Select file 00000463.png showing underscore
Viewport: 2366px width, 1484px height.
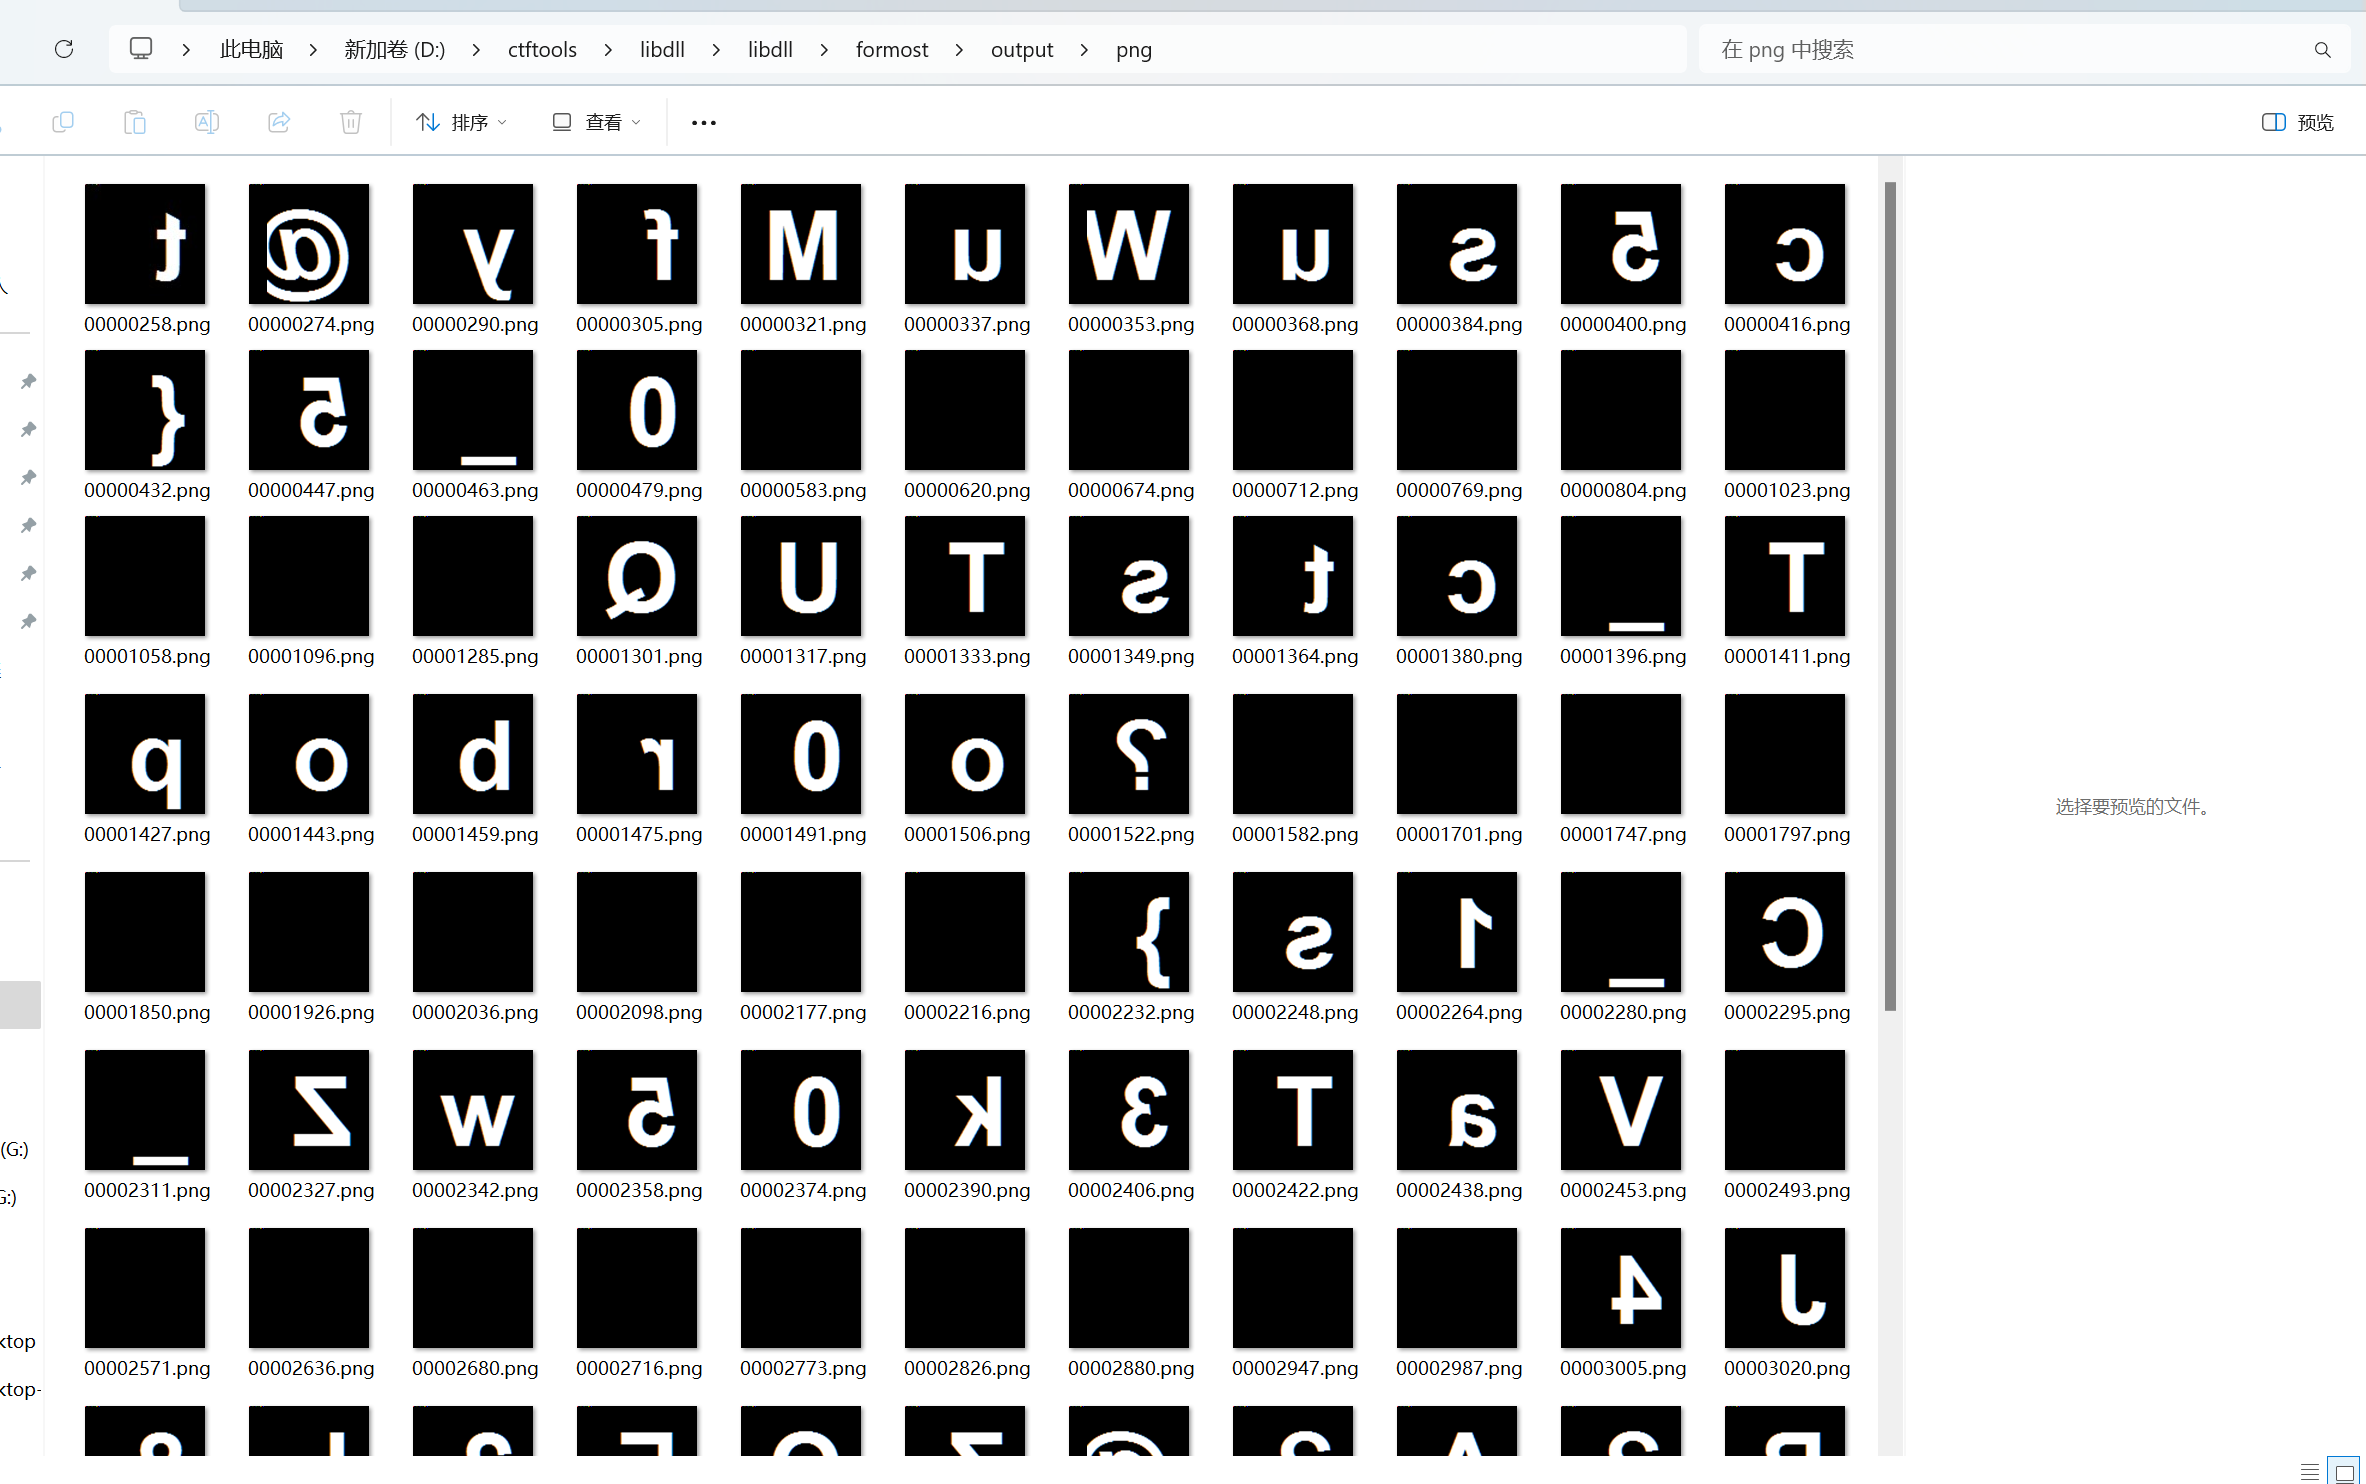[x=473, y=410]
